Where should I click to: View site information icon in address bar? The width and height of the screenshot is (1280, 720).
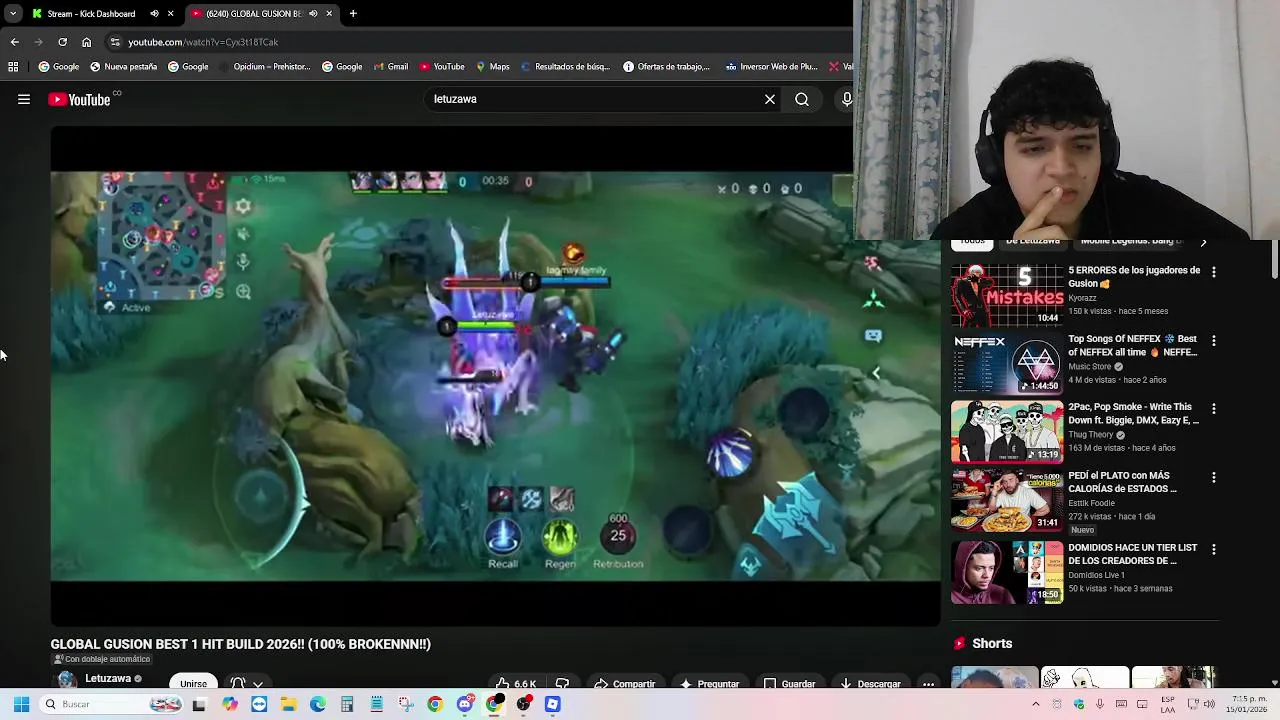(x=115, y=42)
